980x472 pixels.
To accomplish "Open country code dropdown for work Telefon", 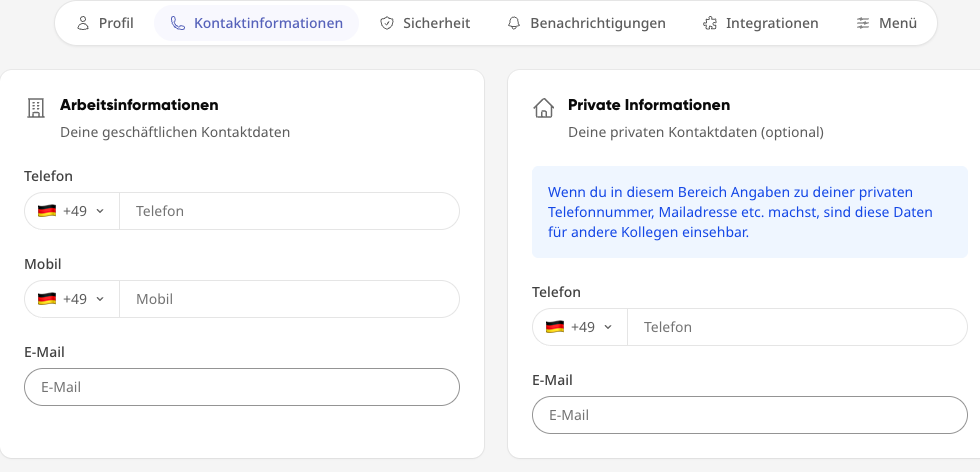I will point(72,211).
